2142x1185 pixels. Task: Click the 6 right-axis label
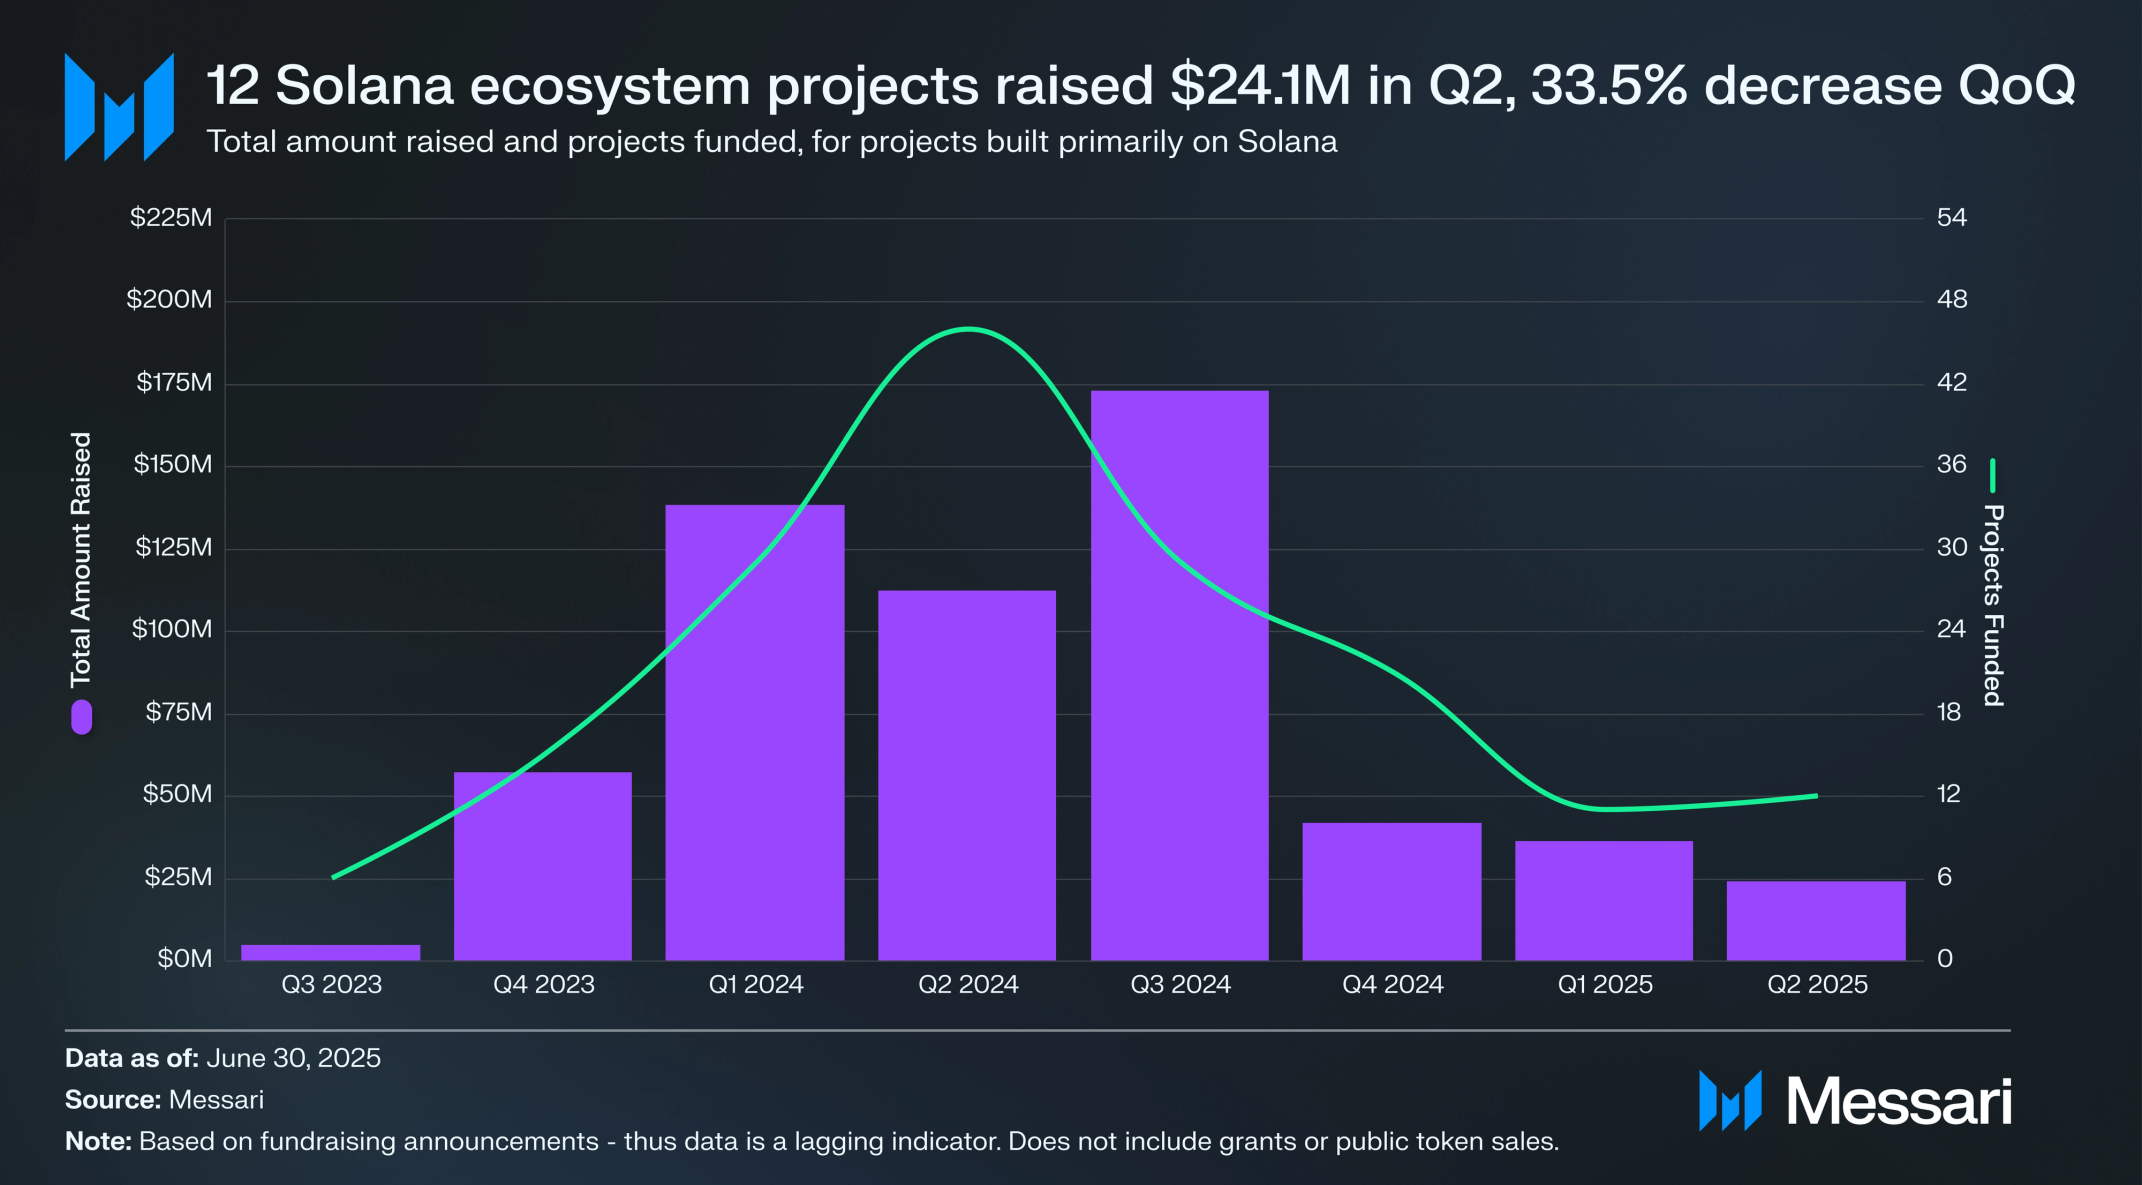1945,878
